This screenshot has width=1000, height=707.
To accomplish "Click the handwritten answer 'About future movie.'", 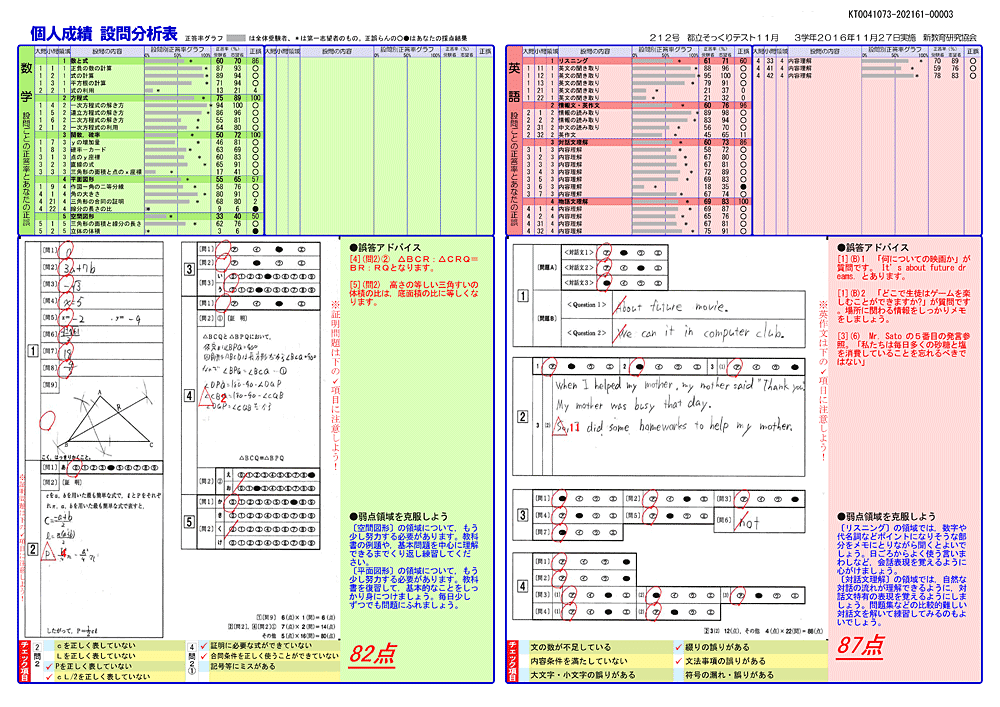I will coord(670,307).
